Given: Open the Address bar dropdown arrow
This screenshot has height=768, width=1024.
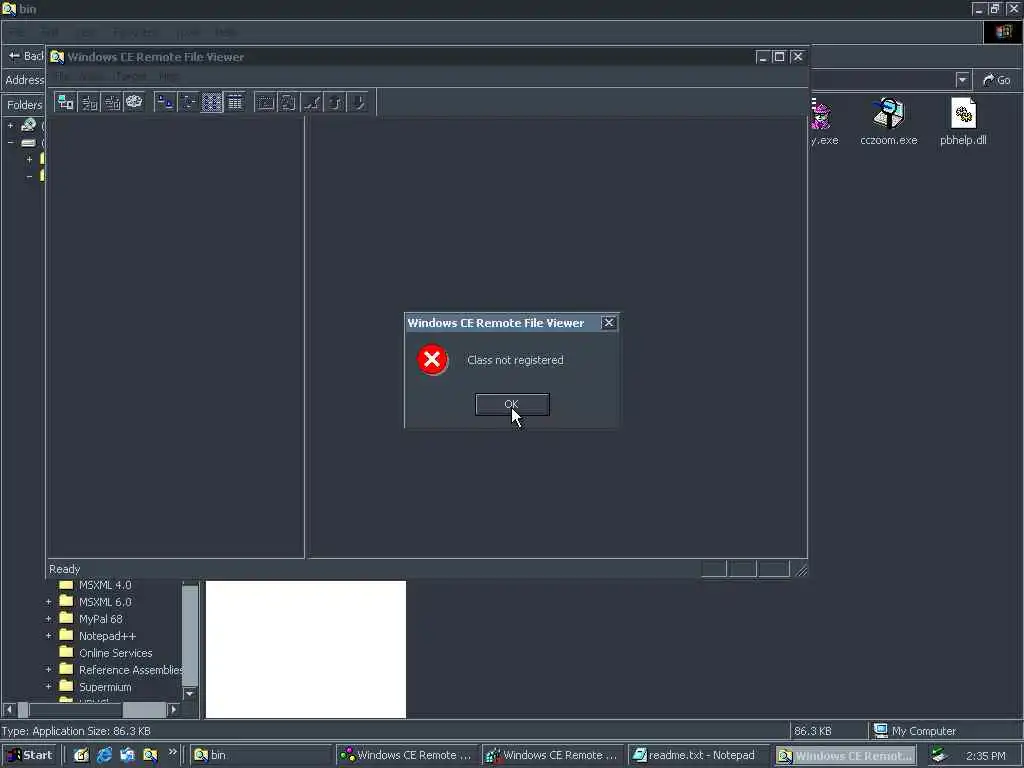Looking at the screenshot, I should pyautogui.click(x=962, y=80).
